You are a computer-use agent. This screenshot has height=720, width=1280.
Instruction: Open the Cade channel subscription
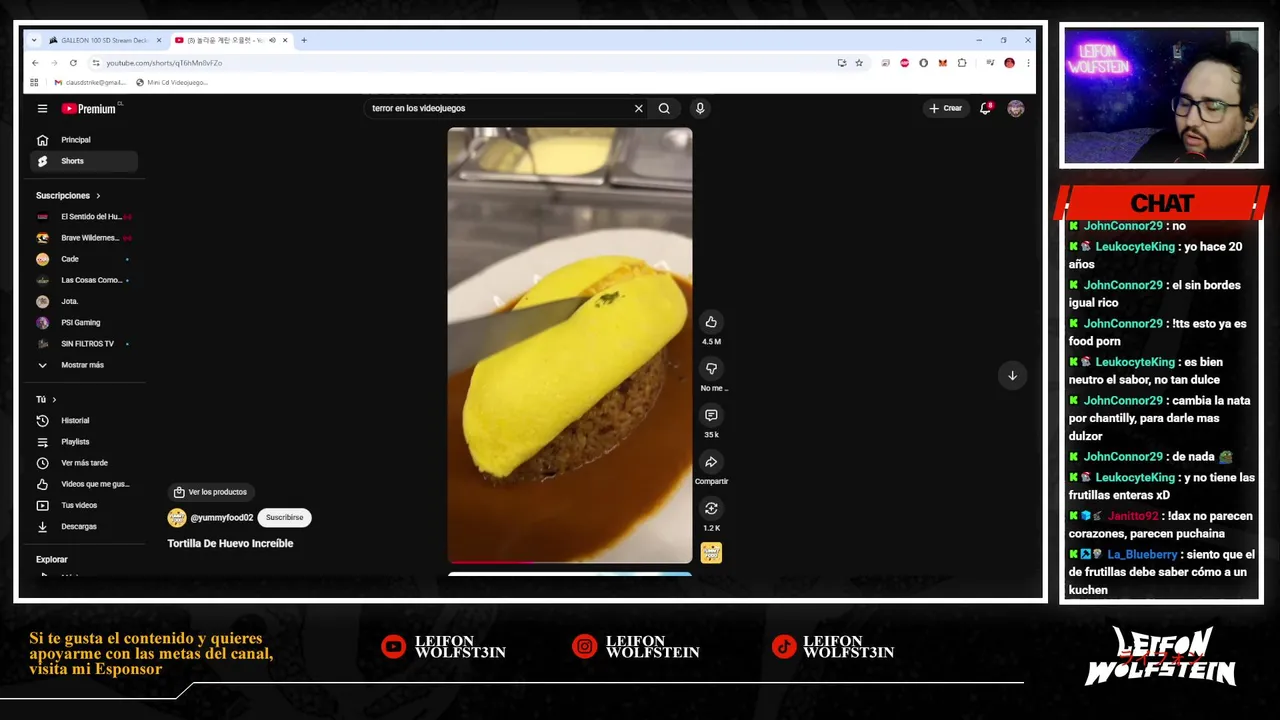pyautogui.click(x=85, y=259)
